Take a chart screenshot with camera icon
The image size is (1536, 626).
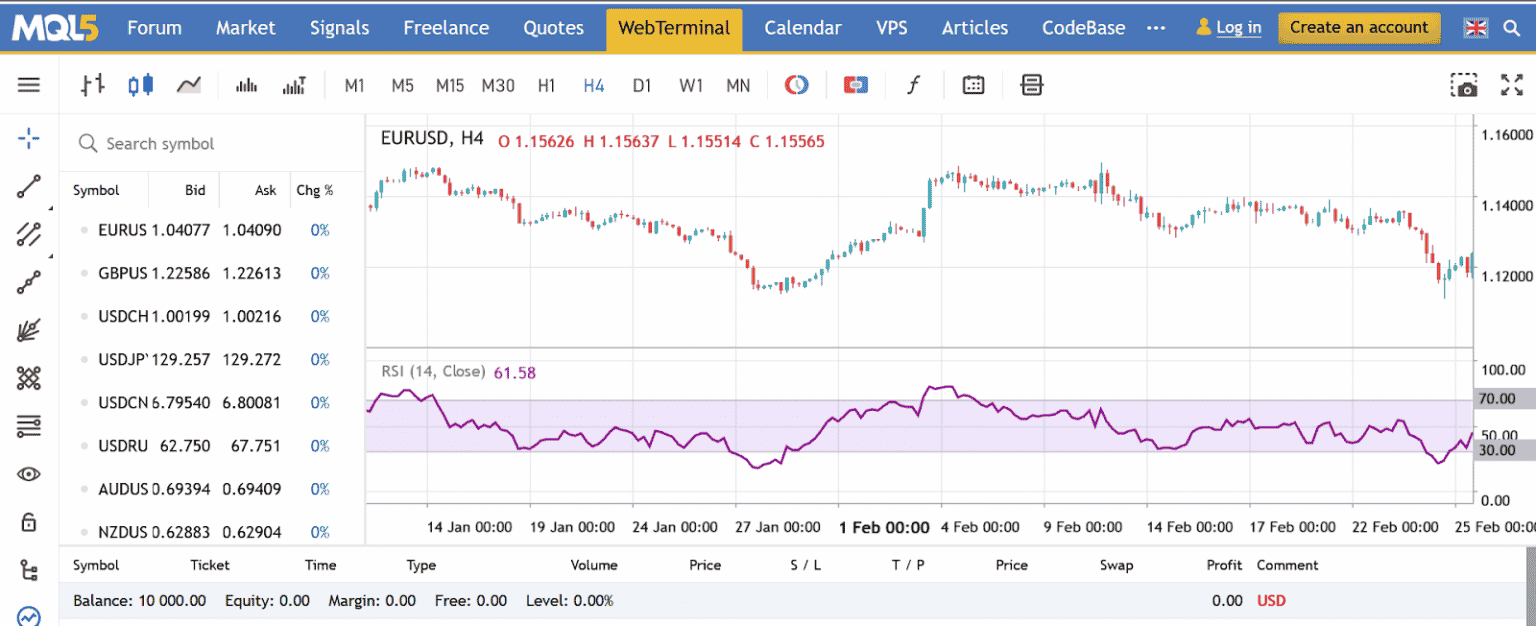coord(1464,85)
